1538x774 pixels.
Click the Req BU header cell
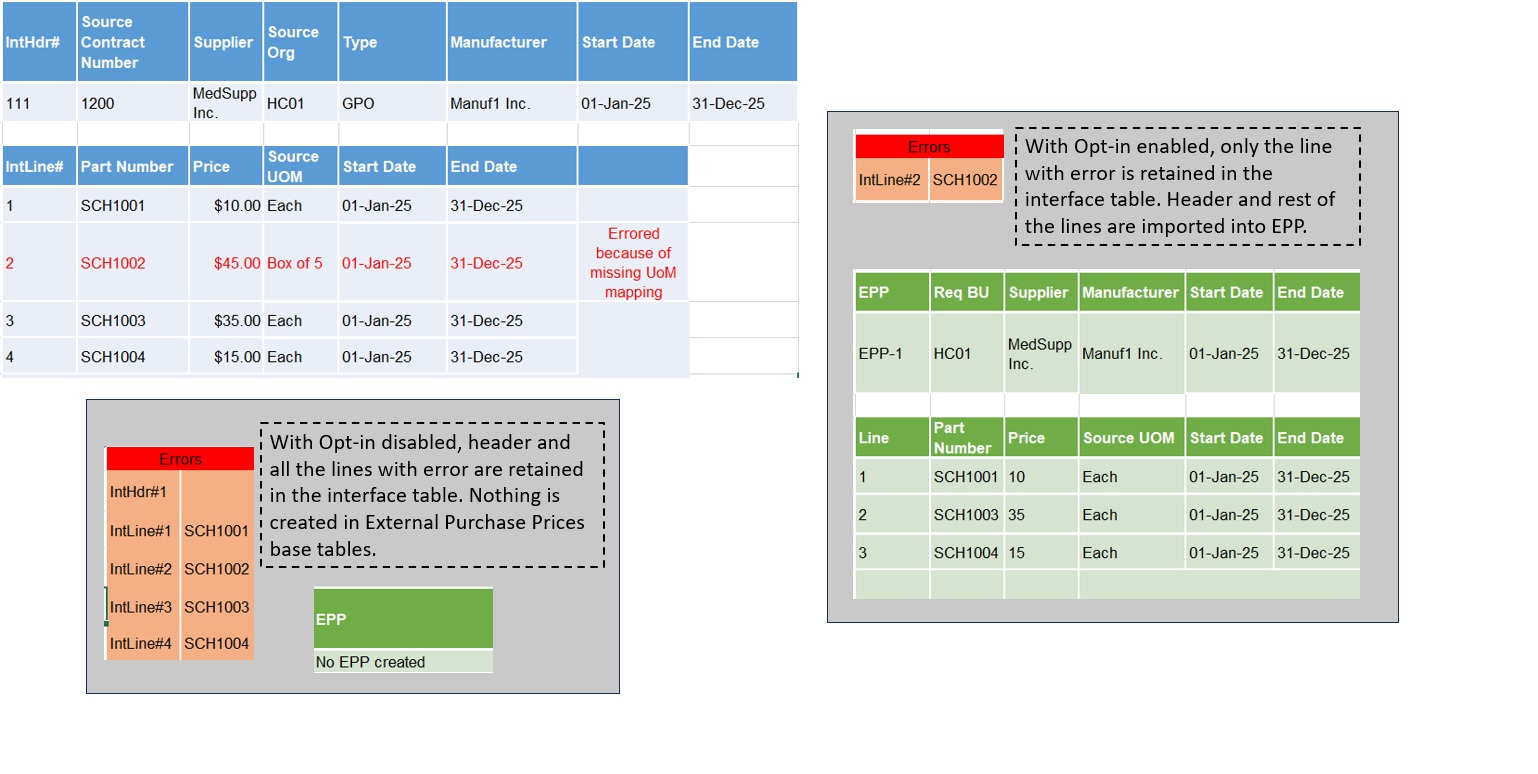pos(963,292)
